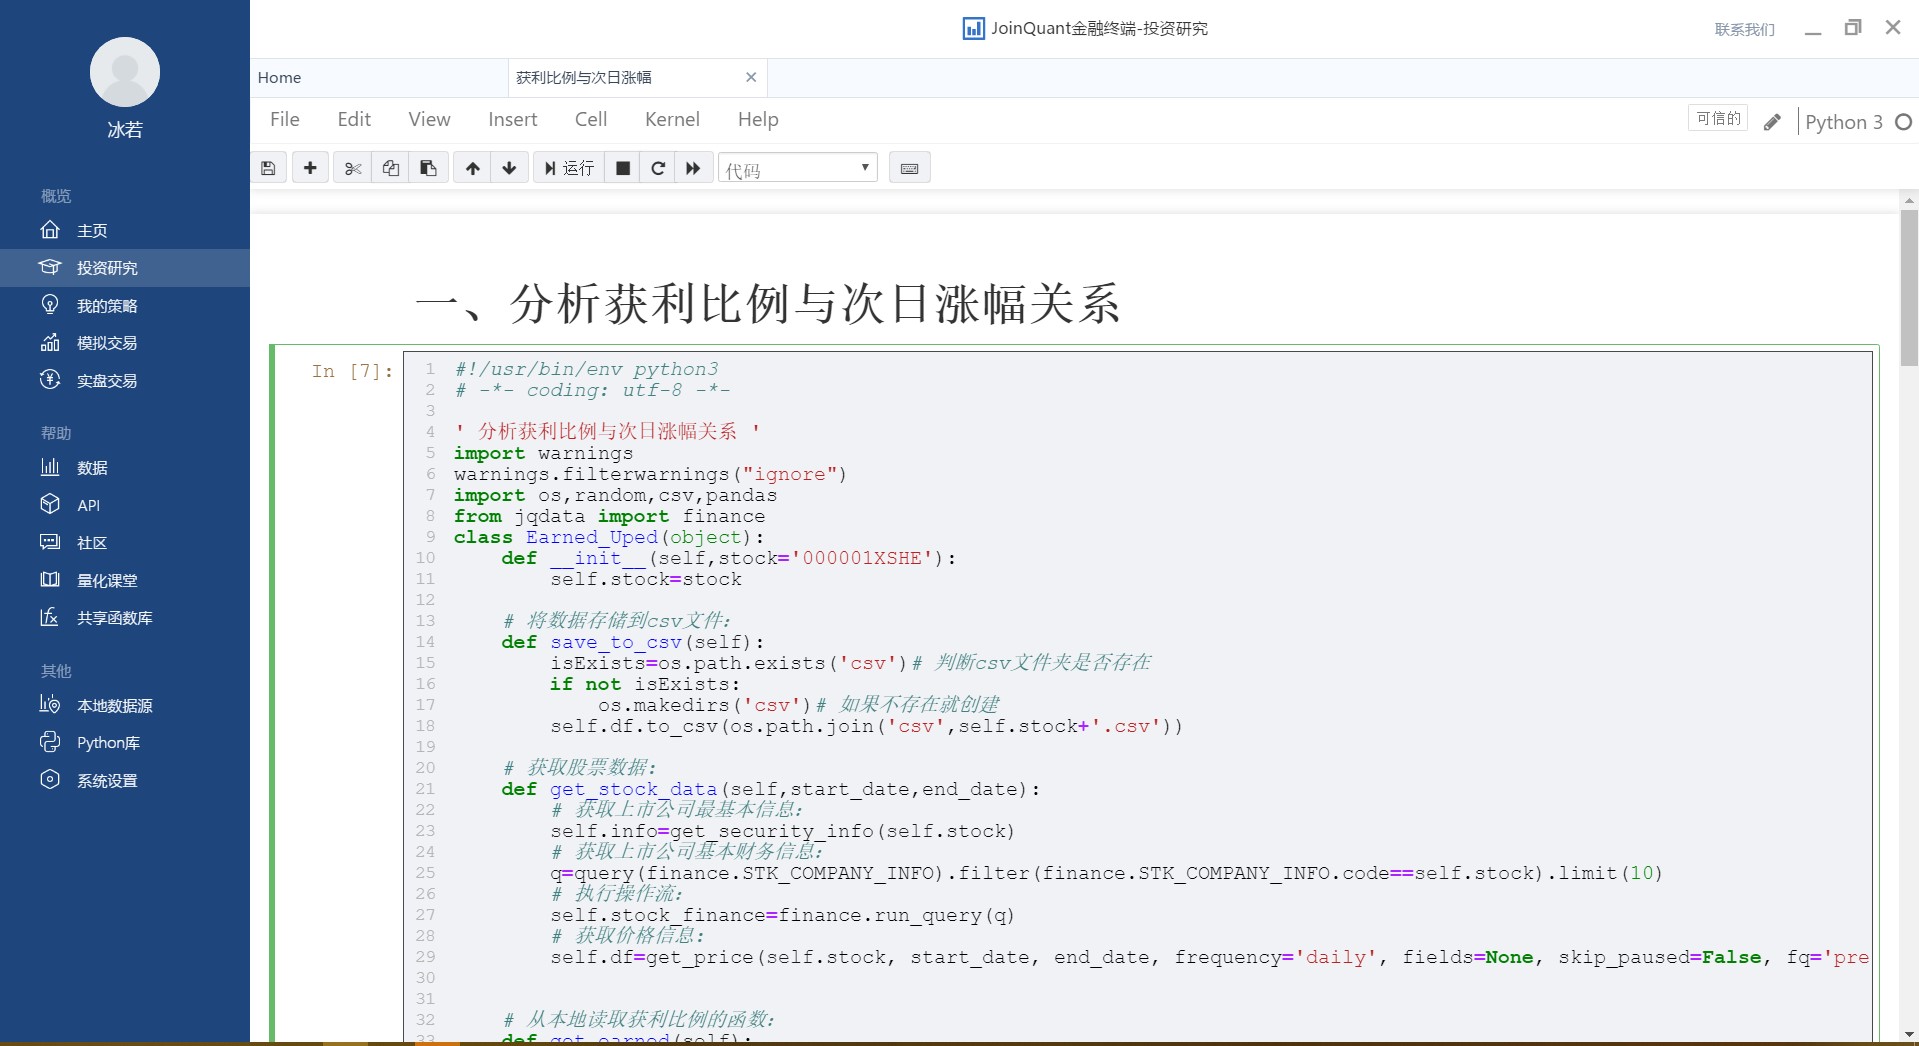Viewport: 1919px width, 1046px height.
Task: Select 投资研究 in the sidebar
Action: (125, 268)
